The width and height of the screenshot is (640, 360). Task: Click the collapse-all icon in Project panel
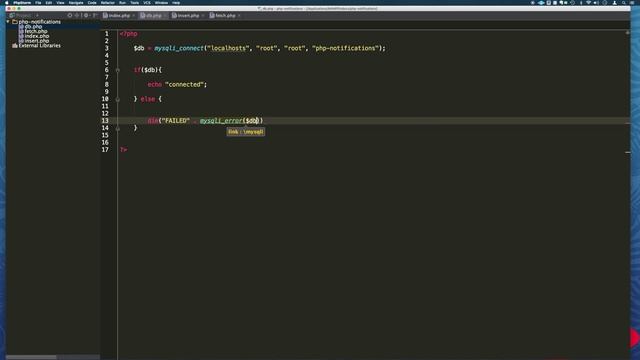(77, 16)
